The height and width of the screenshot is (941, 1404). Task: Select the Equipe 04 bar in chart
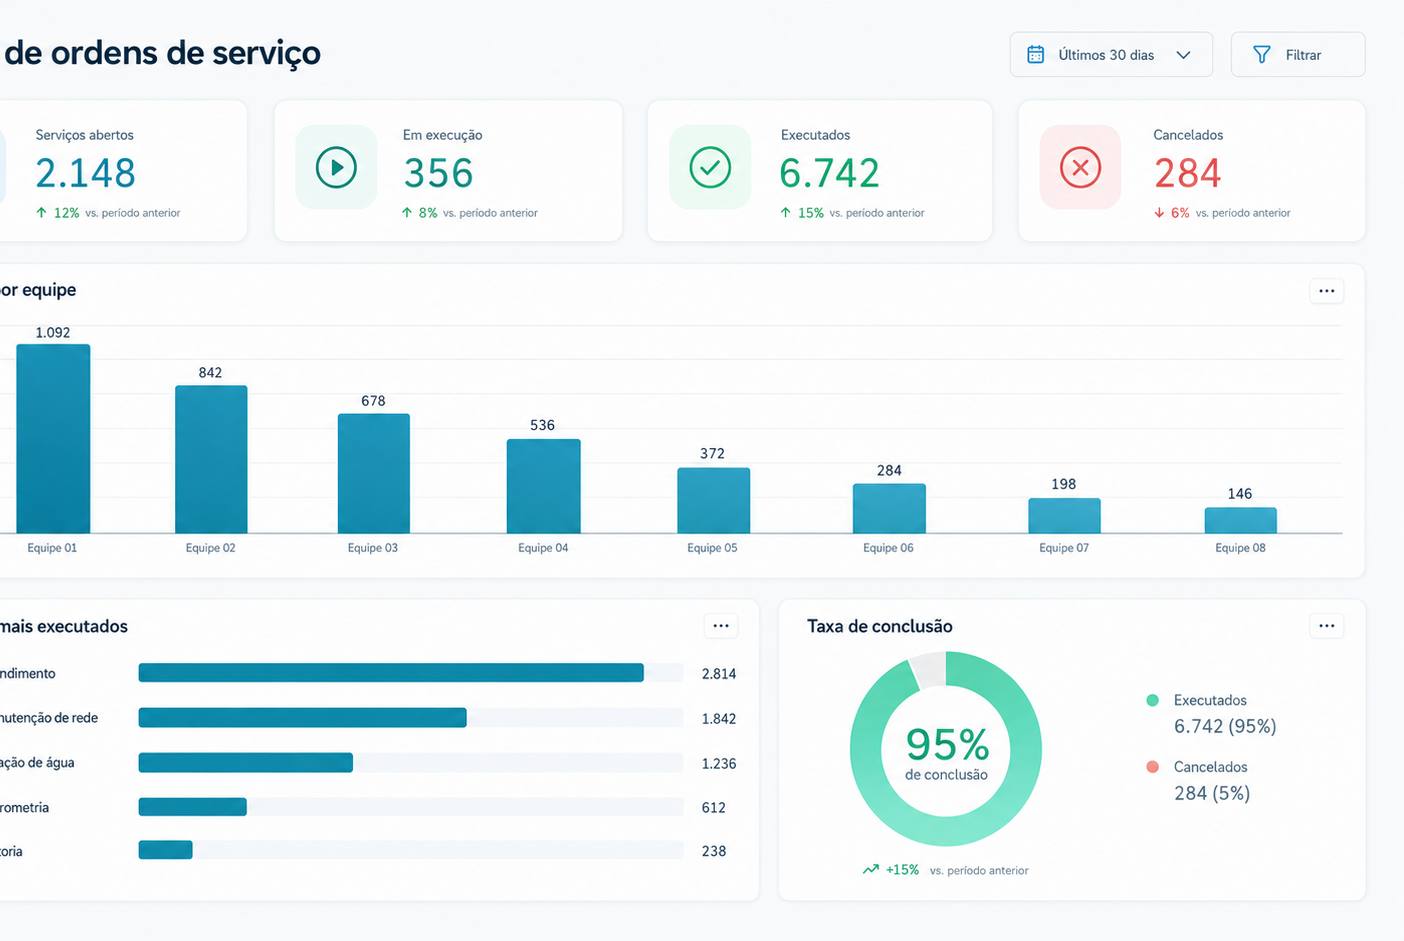point(543,486)
